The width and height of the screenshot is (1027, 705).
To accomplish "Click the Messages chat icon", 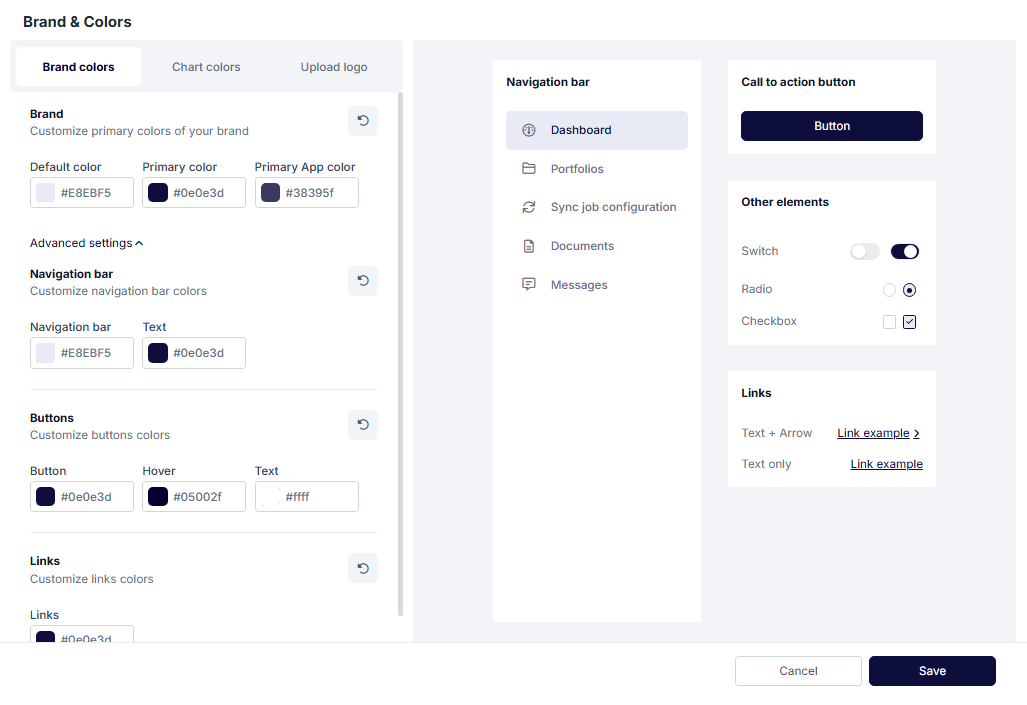I will pos(529,285).
